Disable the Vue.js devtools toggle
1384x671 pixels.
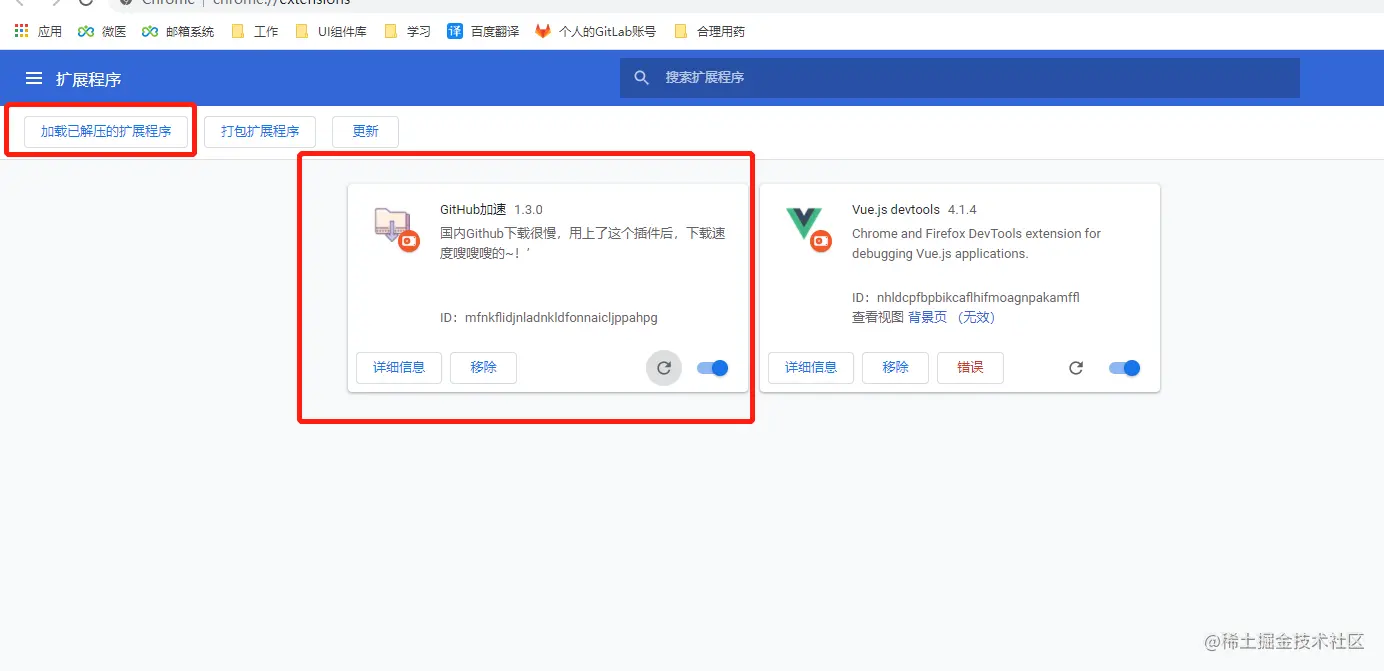1125,368
